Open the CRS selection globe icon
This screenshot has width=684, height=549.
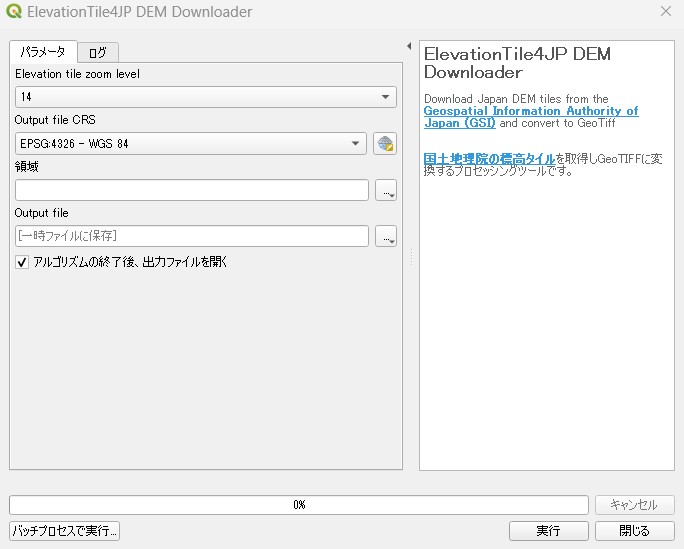tap(385, 143)
